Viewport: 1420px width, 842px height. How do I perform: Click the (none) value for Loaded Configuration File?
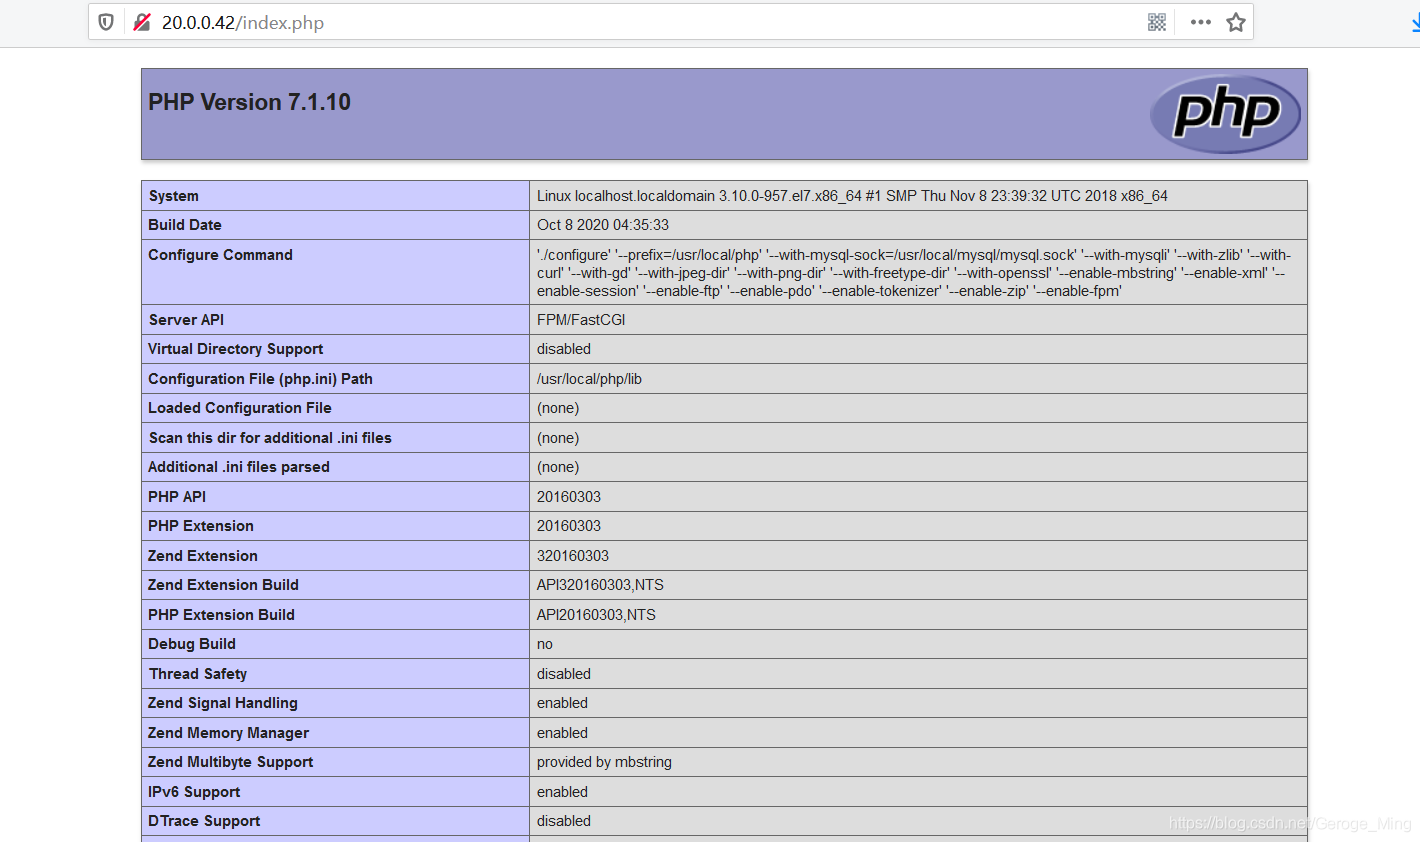558,408
